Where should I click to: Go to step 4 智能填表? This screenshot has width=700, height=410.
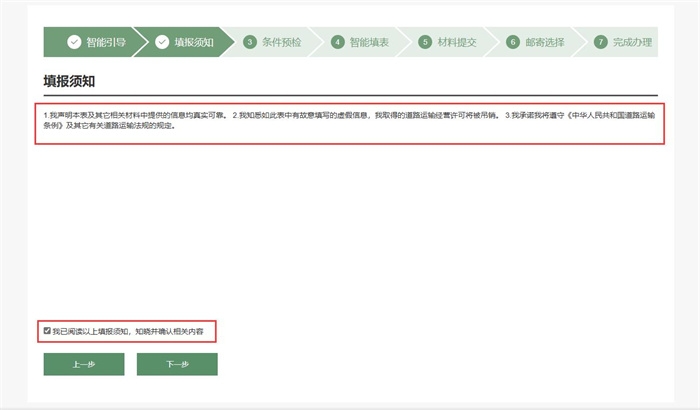click(x=360, y=42)
